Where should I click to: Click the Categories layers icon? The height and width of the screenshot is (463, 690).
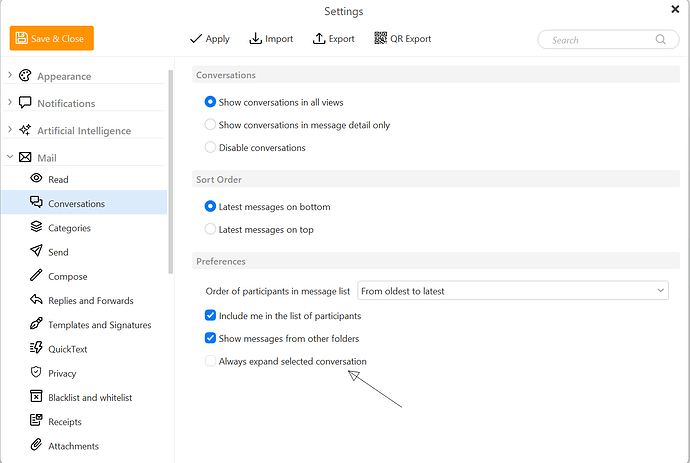[36, 227]
